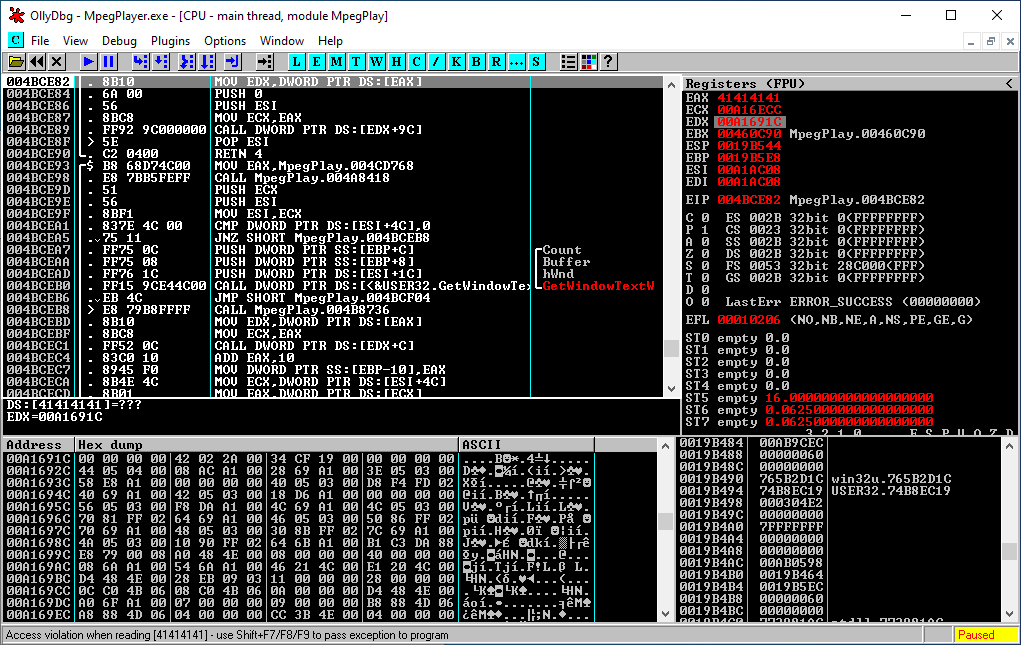Show References via R button

coord(496,62)
